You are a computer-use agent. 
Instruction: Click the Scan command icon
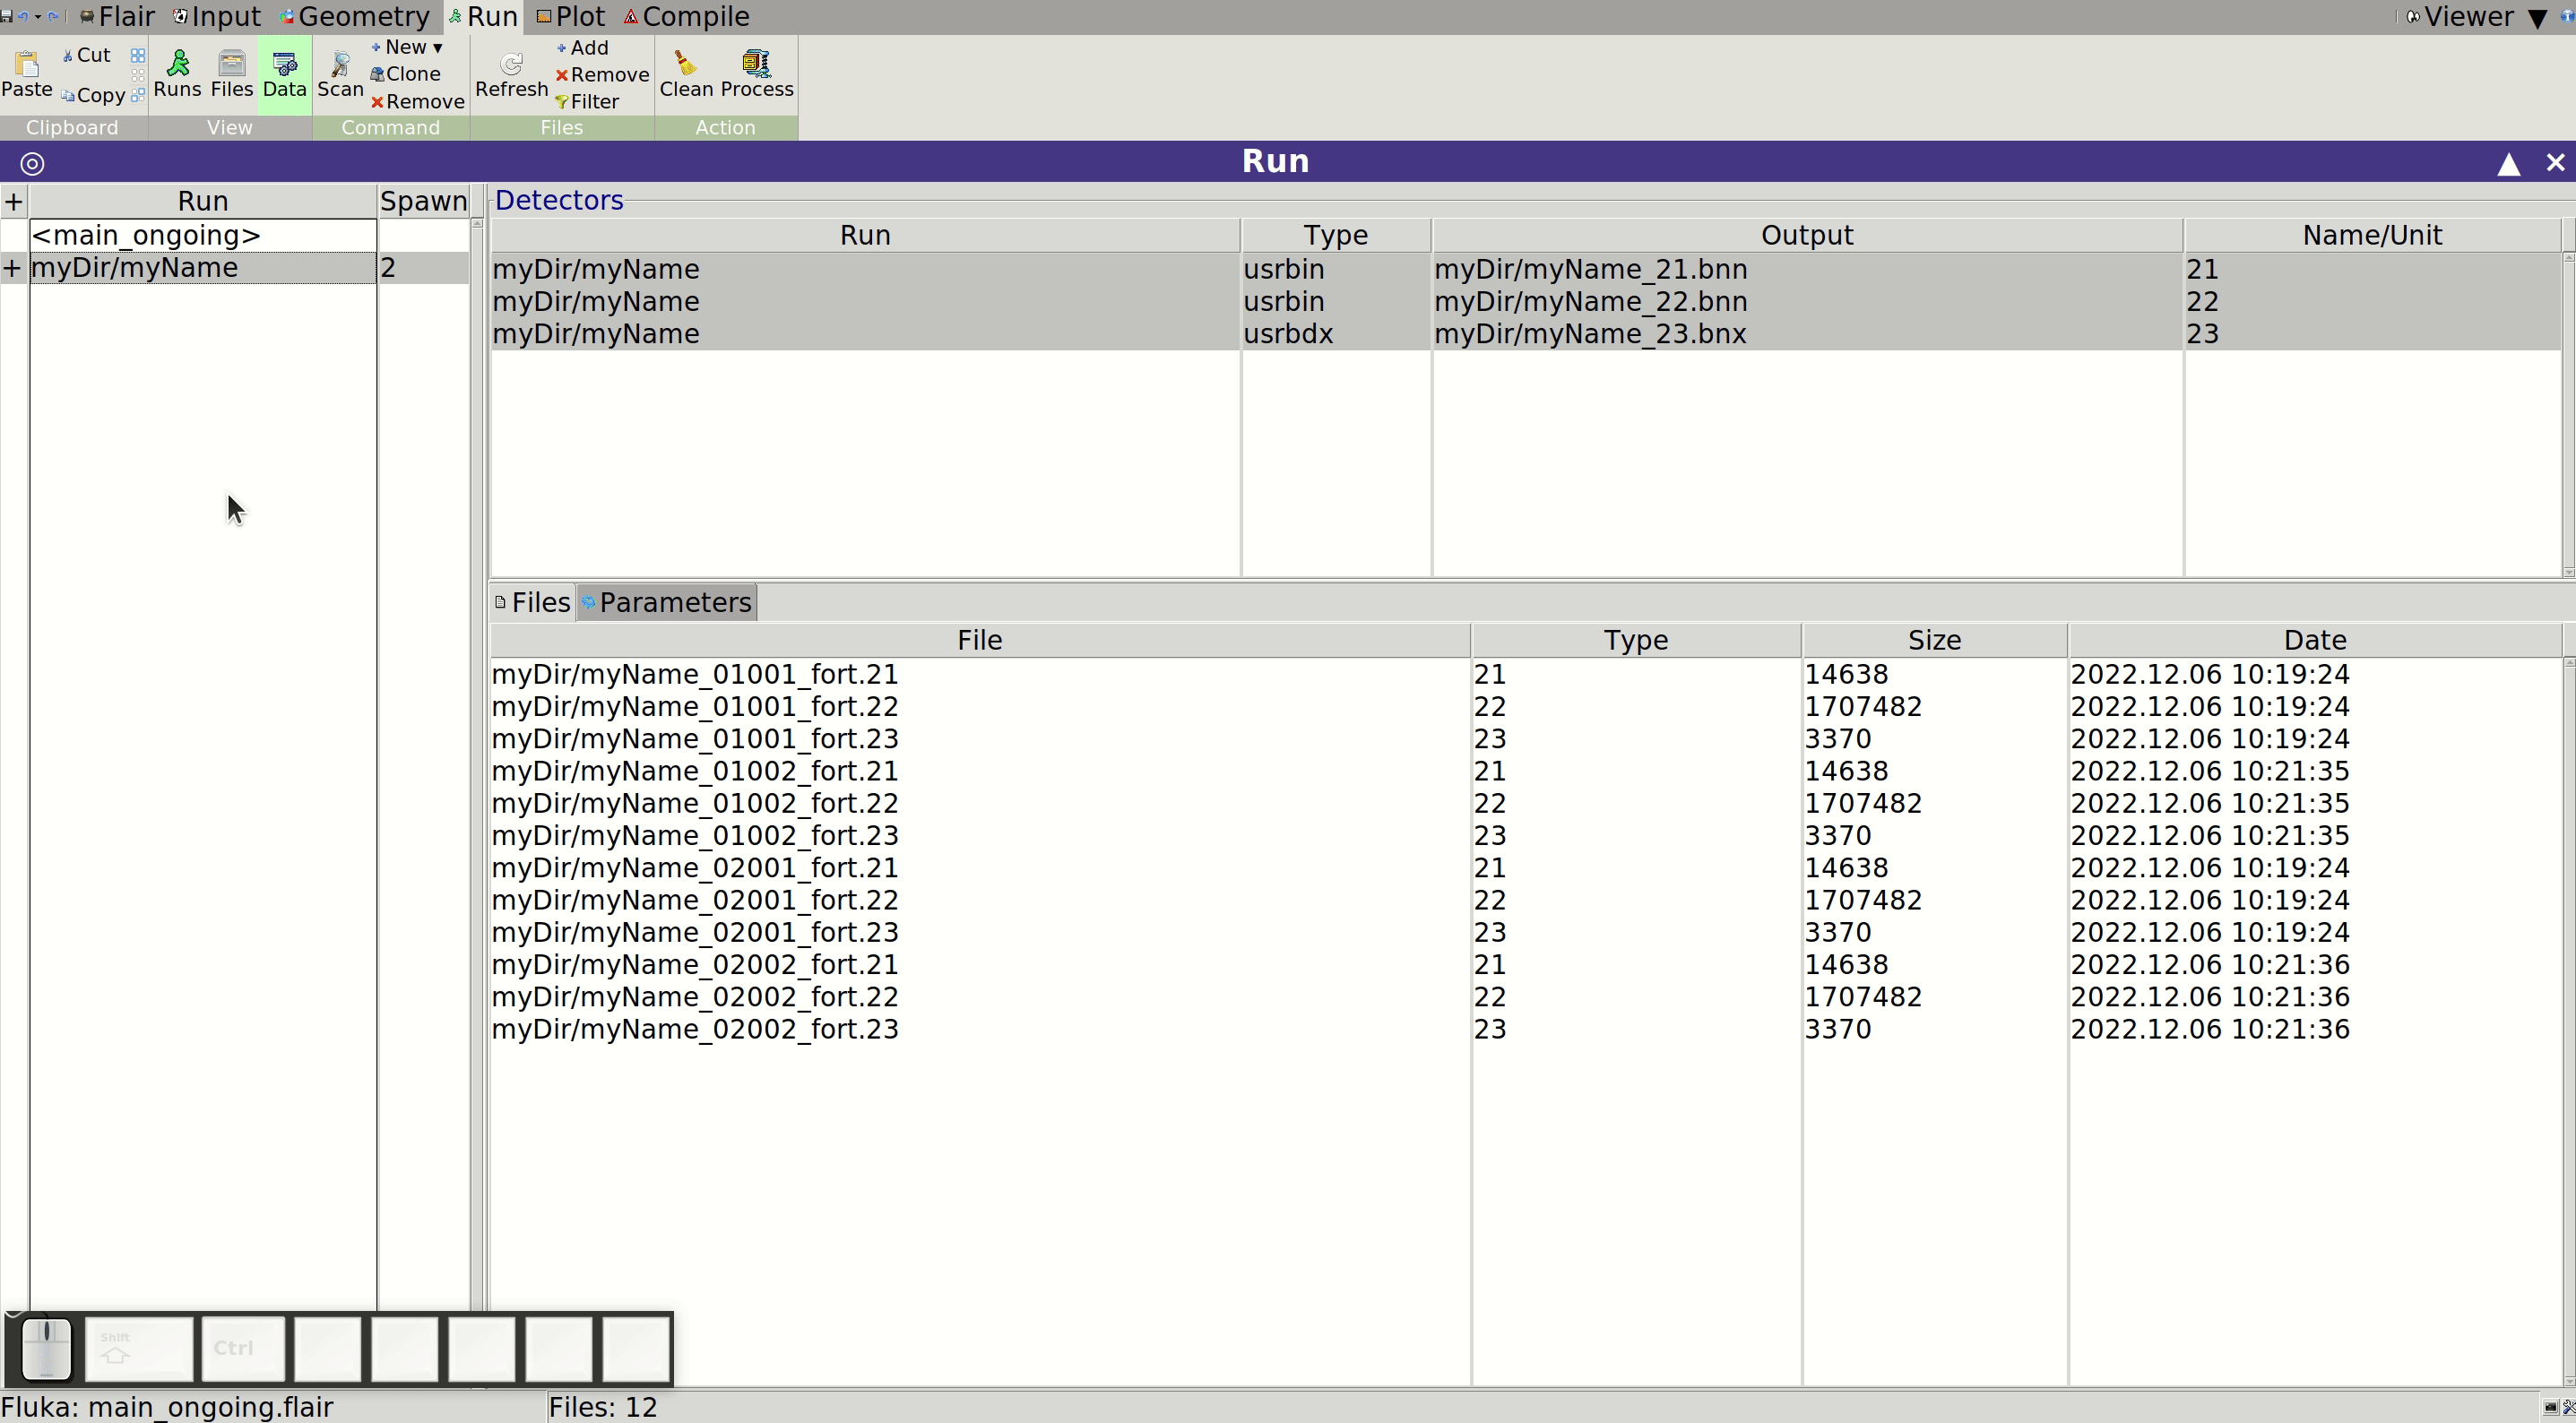click(x=340, y=64)
